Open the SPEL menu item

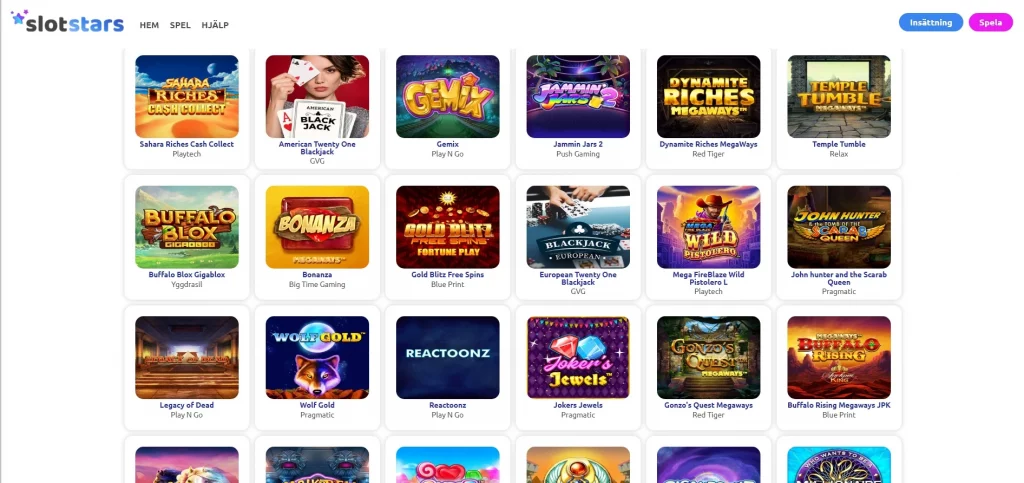[180, 25]
